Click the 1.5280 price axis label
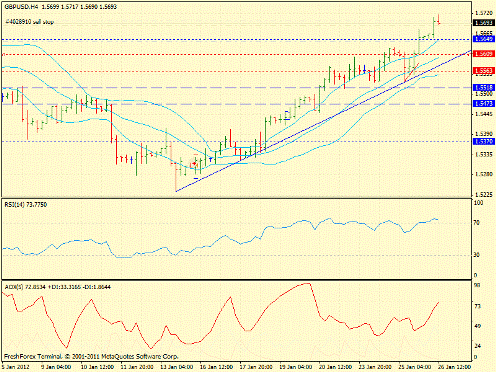 [x=484, y=174]
